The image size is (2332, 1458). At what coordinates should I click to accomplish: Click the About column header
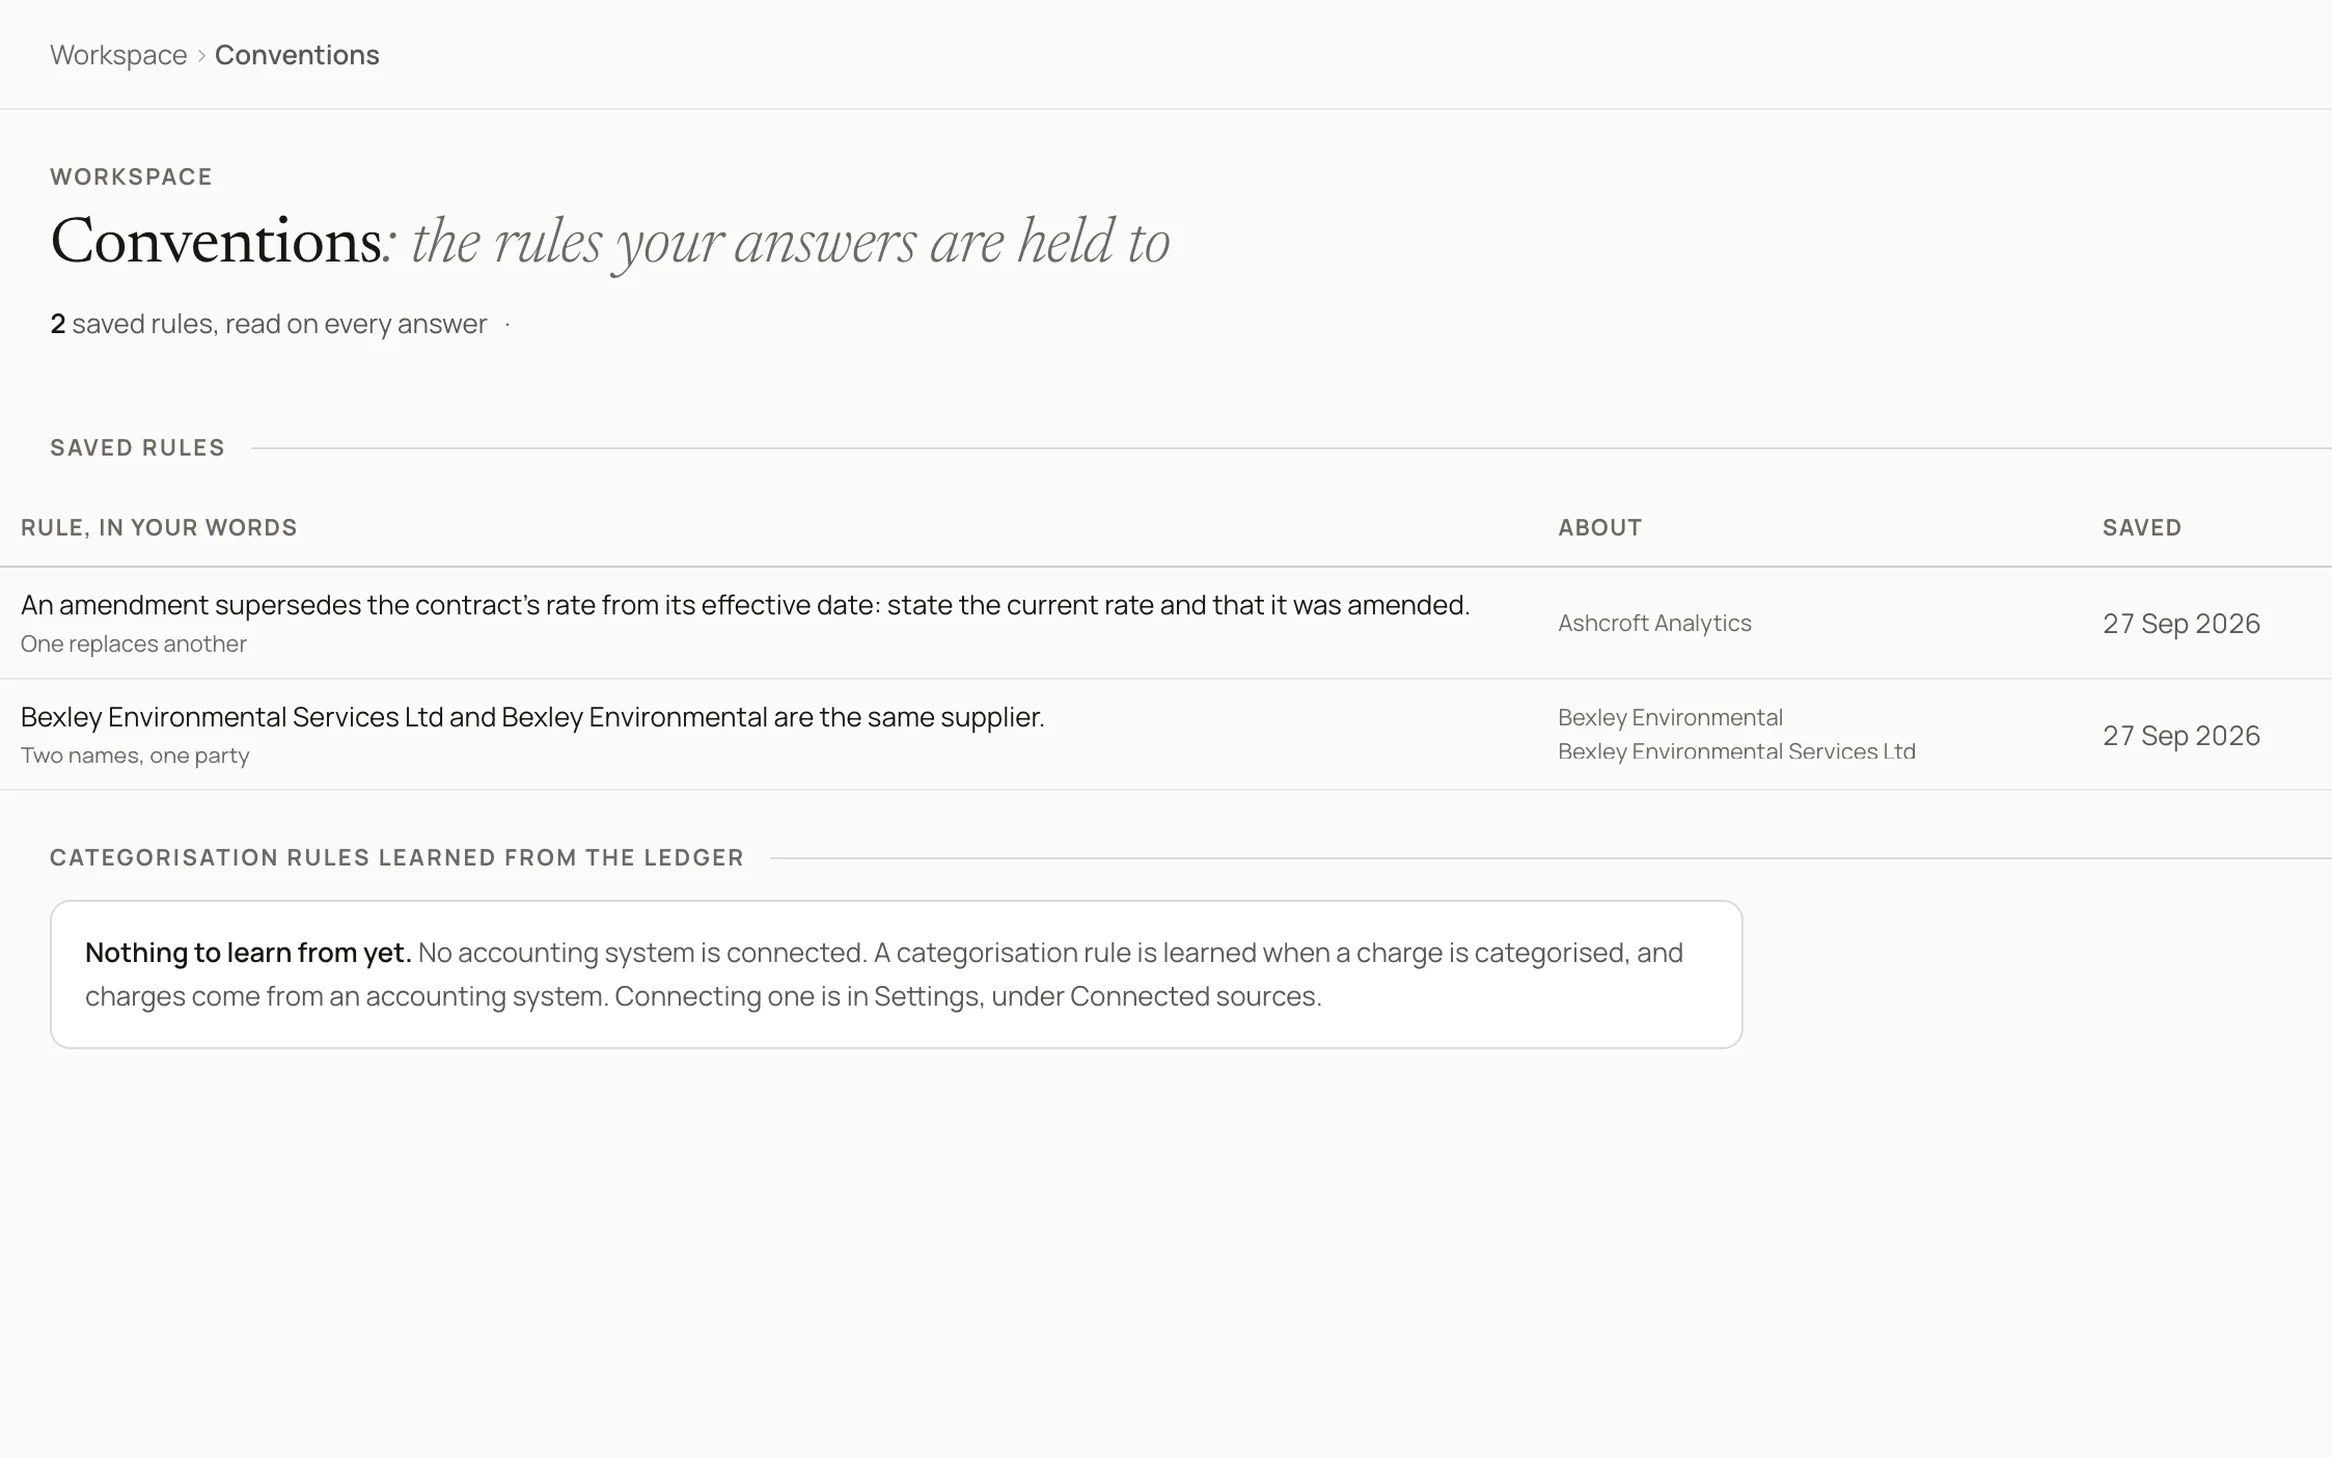coord(1599,528)
